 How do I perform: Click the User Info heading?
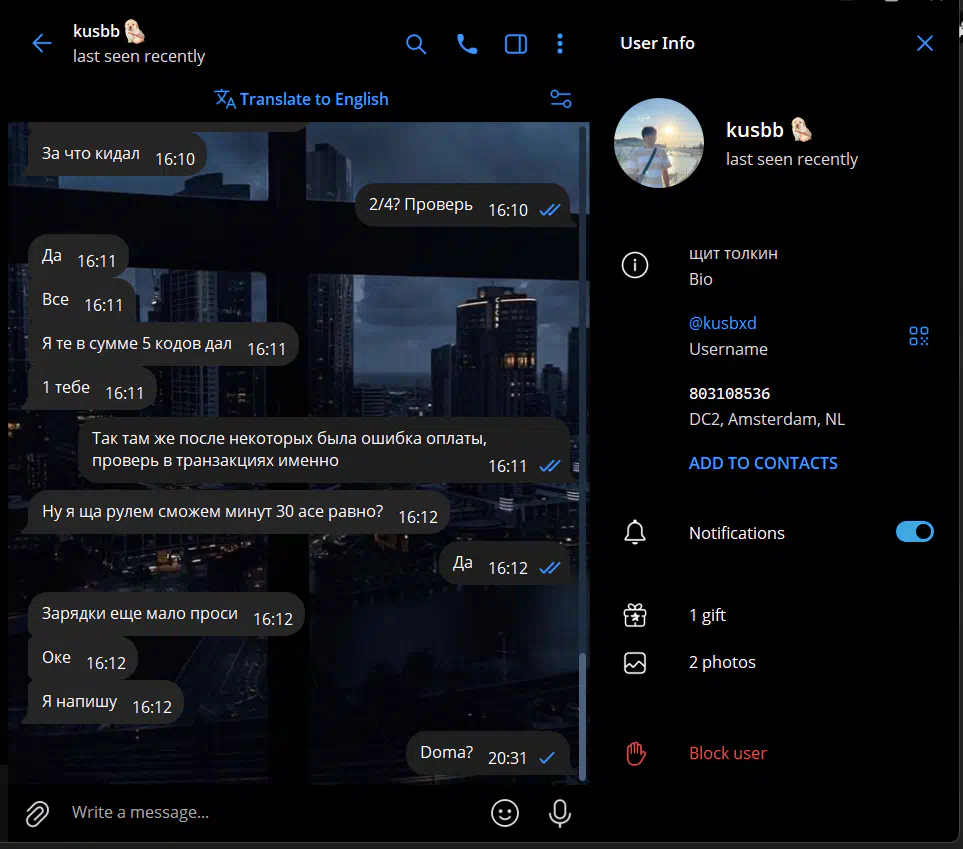click(657, 43)
